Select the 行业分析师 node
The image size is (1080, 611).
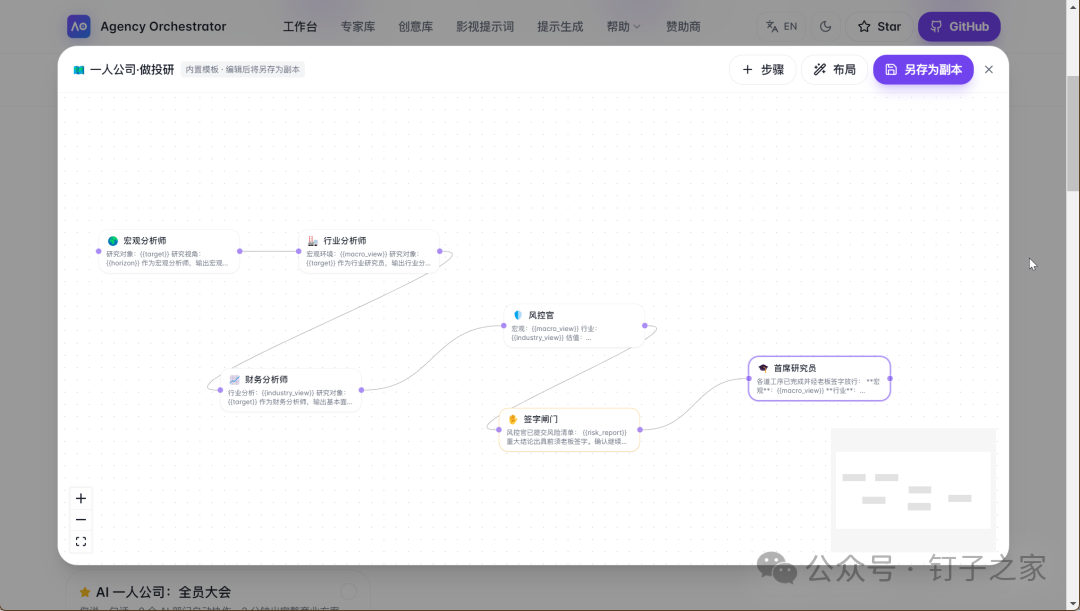click(368, 251)
